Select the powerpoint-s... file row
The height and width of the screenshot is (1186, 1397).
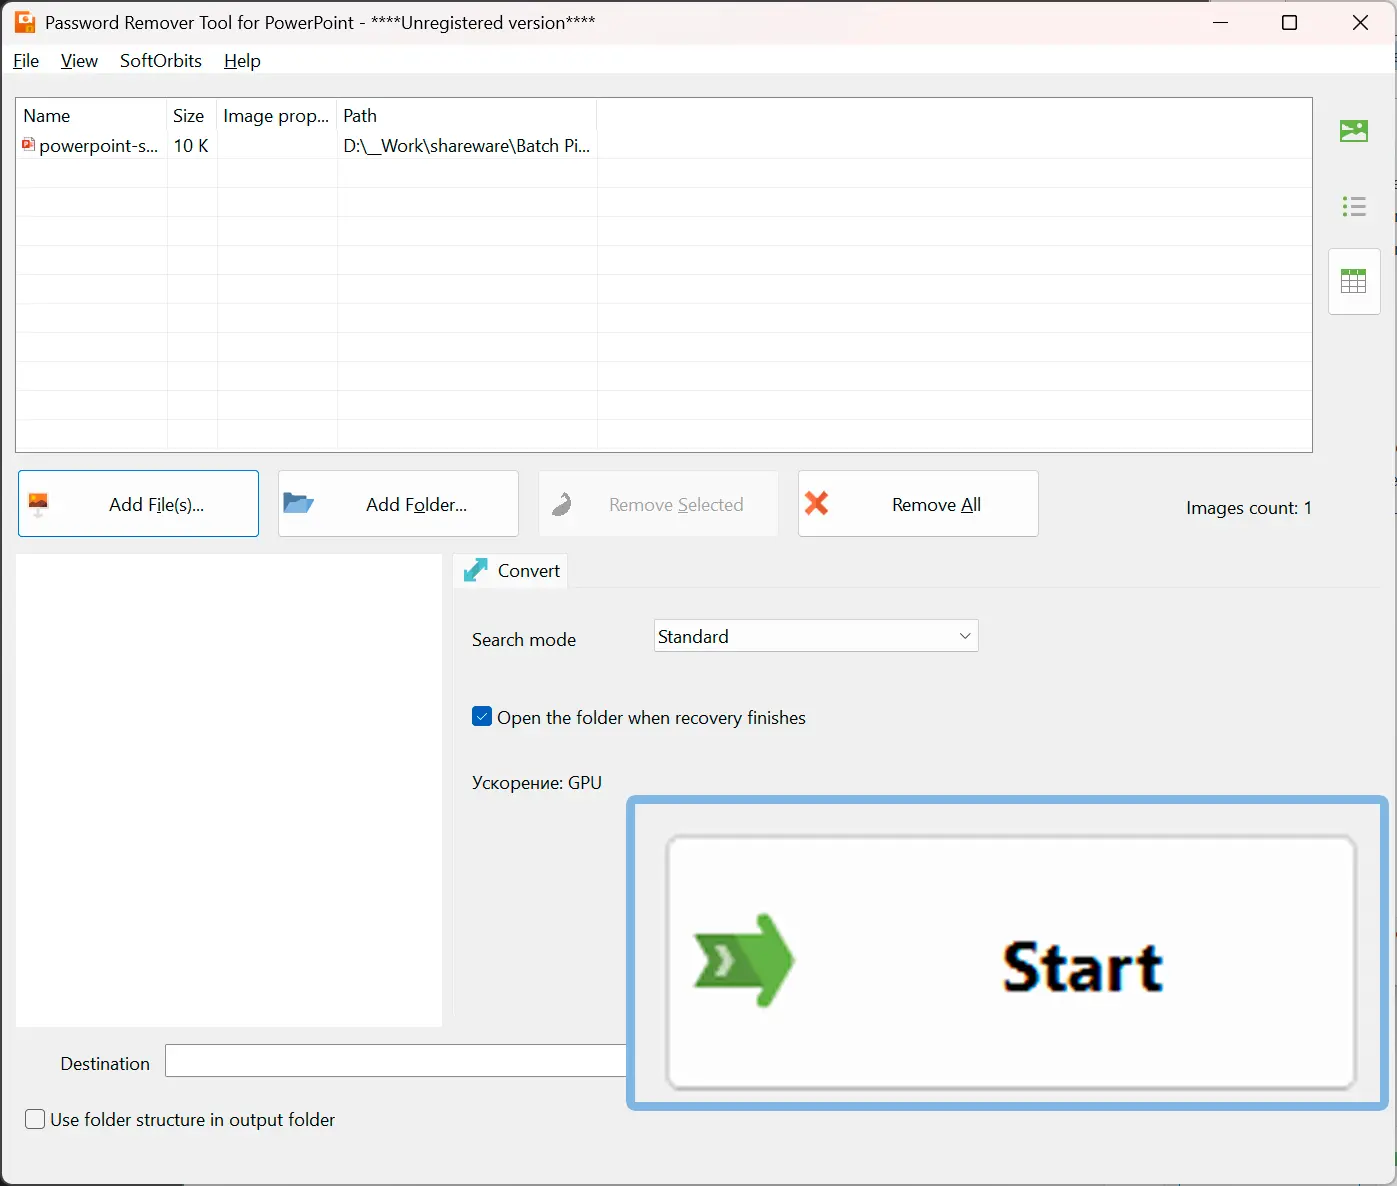(x=663, y=146)
